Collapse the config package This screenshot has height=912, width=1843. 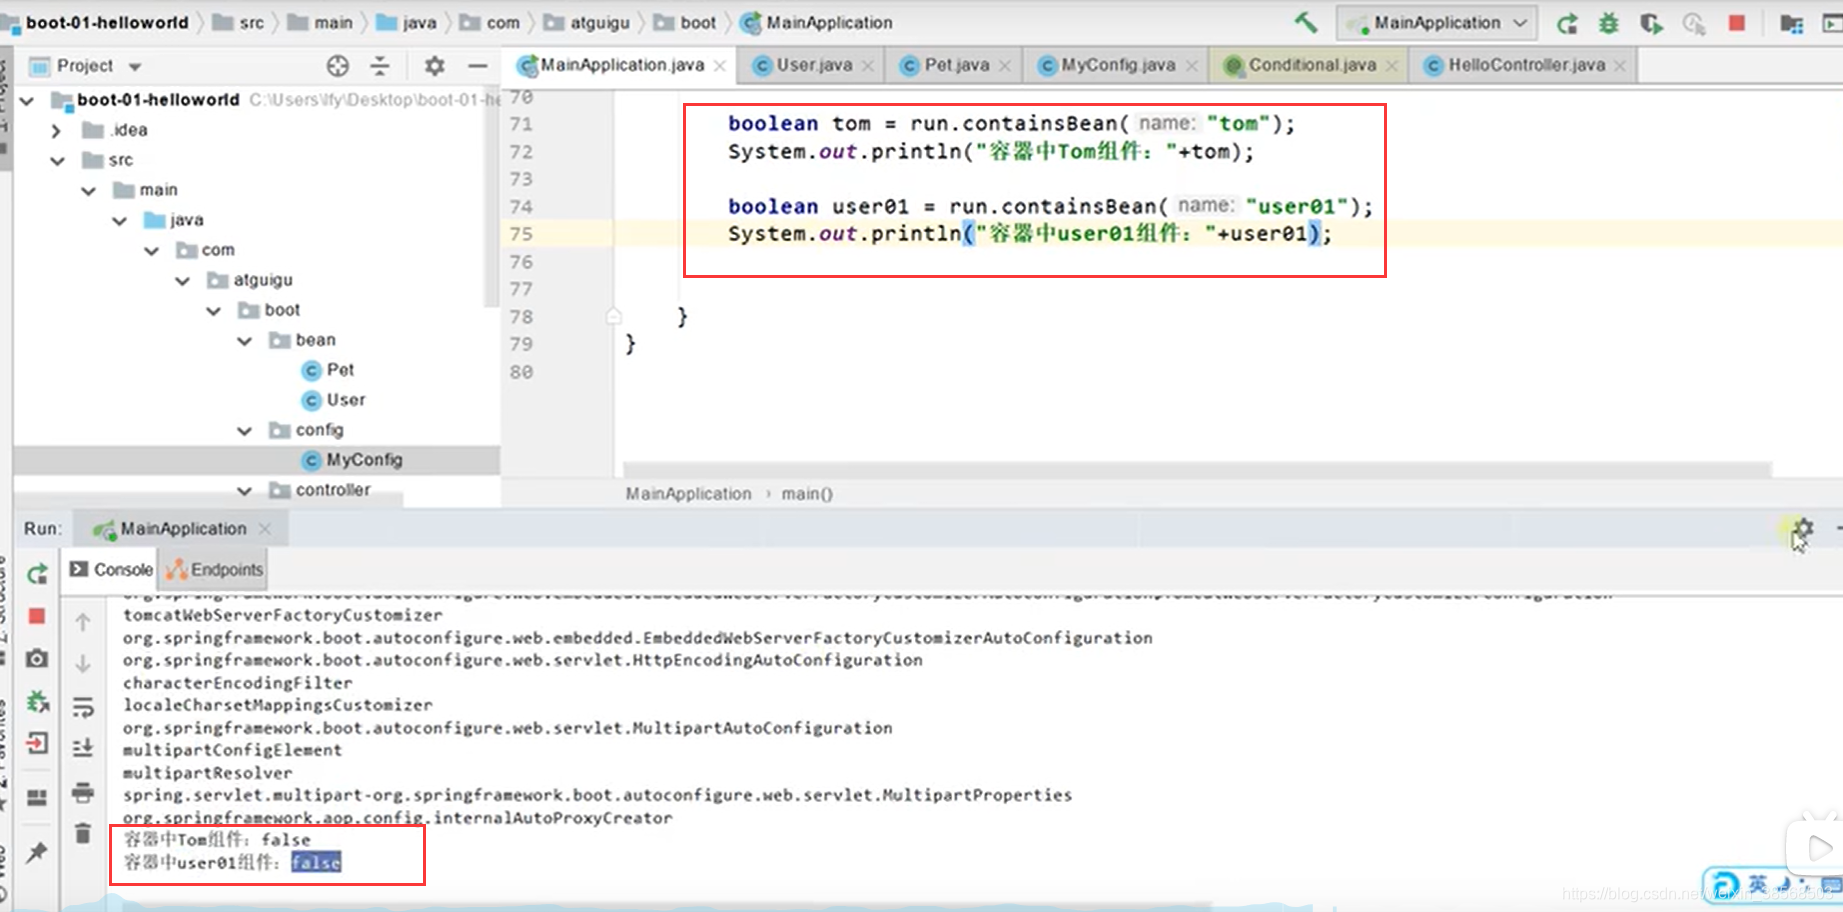click(x=244, y=430)
